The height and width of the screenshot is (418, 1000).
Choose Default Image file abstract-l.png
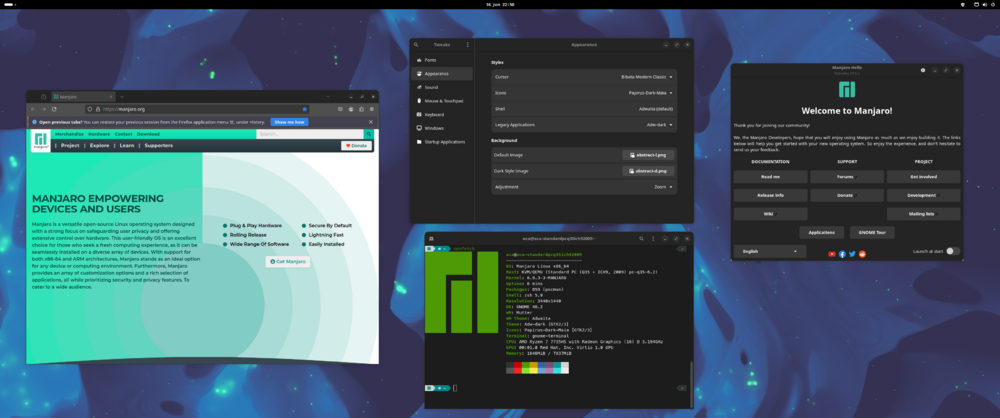648,155
